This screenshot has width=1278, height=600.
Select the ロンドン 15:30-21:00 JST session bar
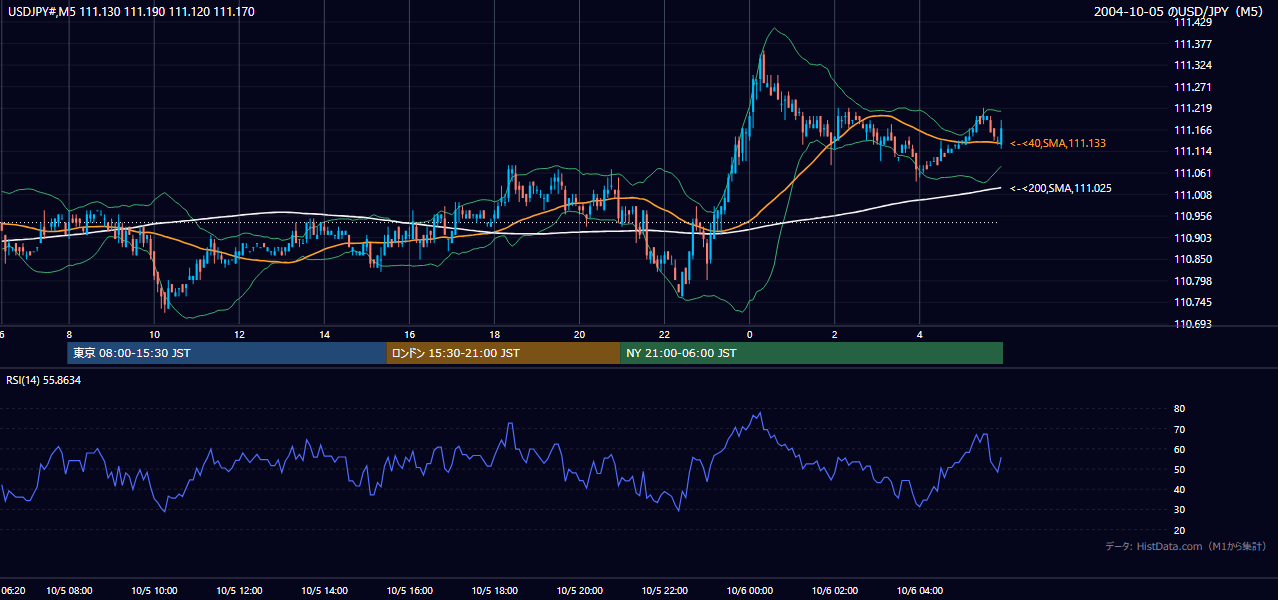(x=503, y=353)
